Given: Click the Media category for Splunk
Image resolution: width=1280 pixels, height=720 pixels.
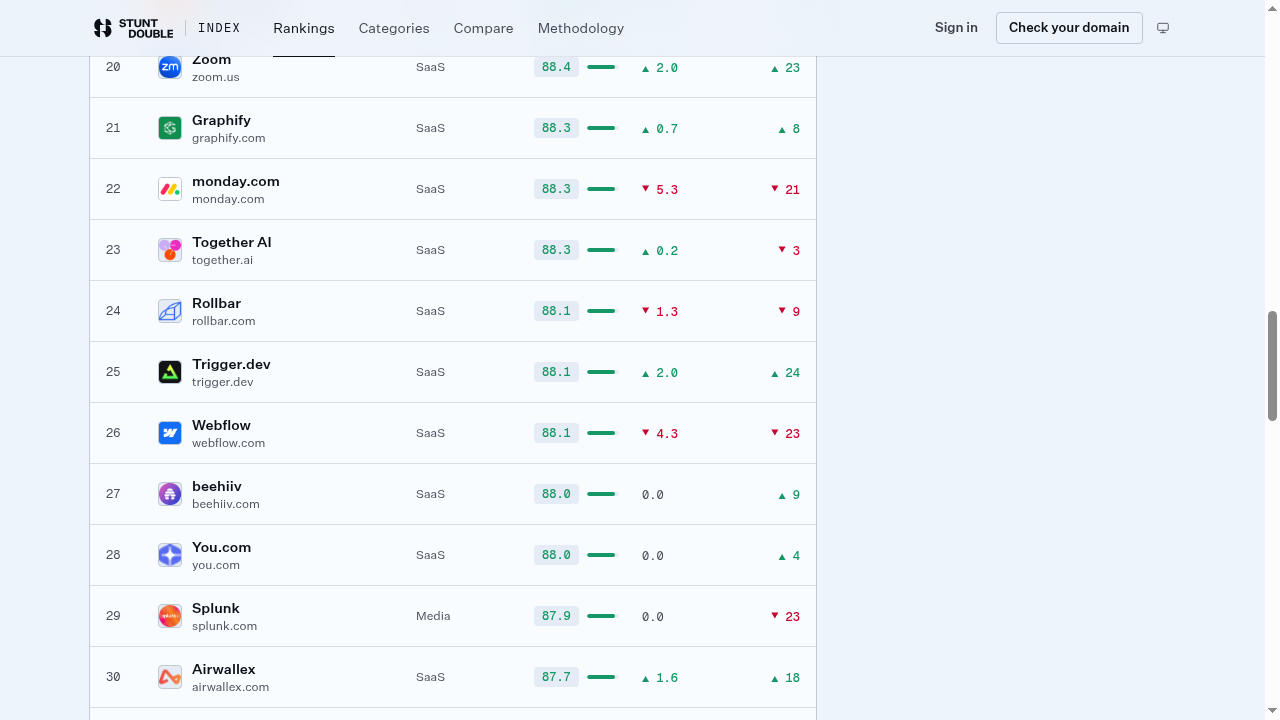Looking at the screenshot, I should click(x=433, y=616).
